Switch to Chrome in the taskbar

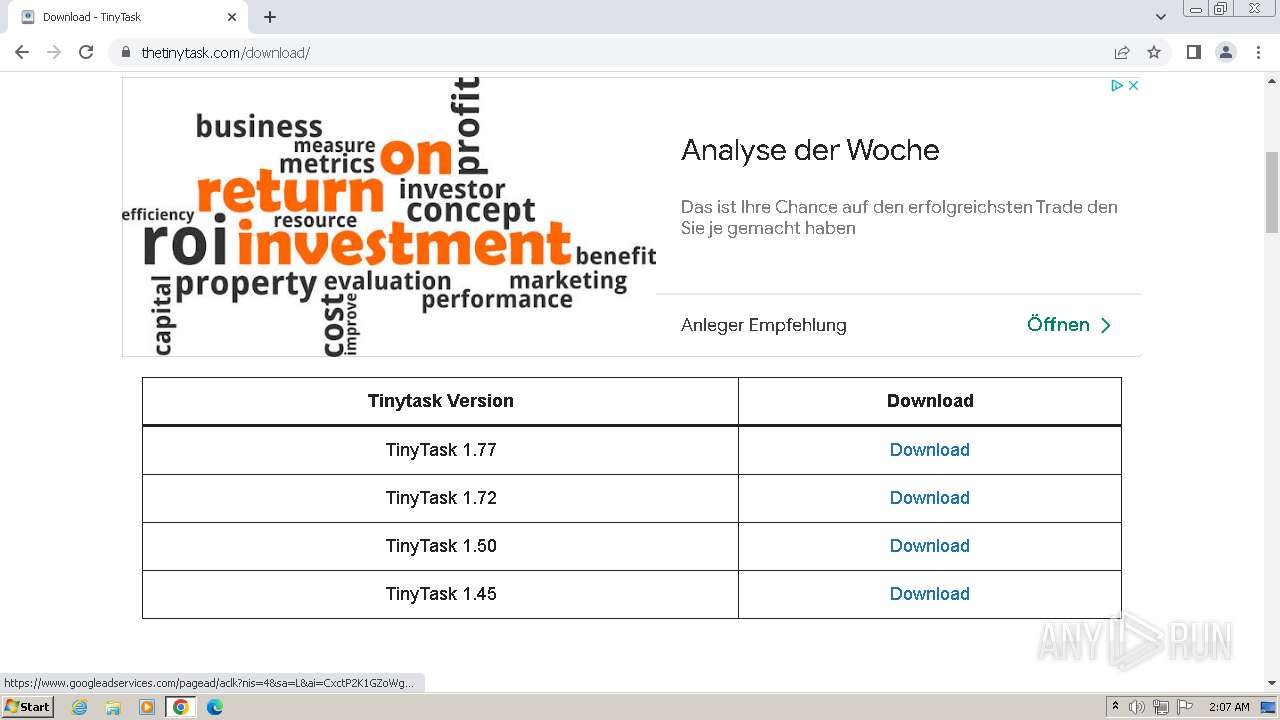tap(180, 707)
